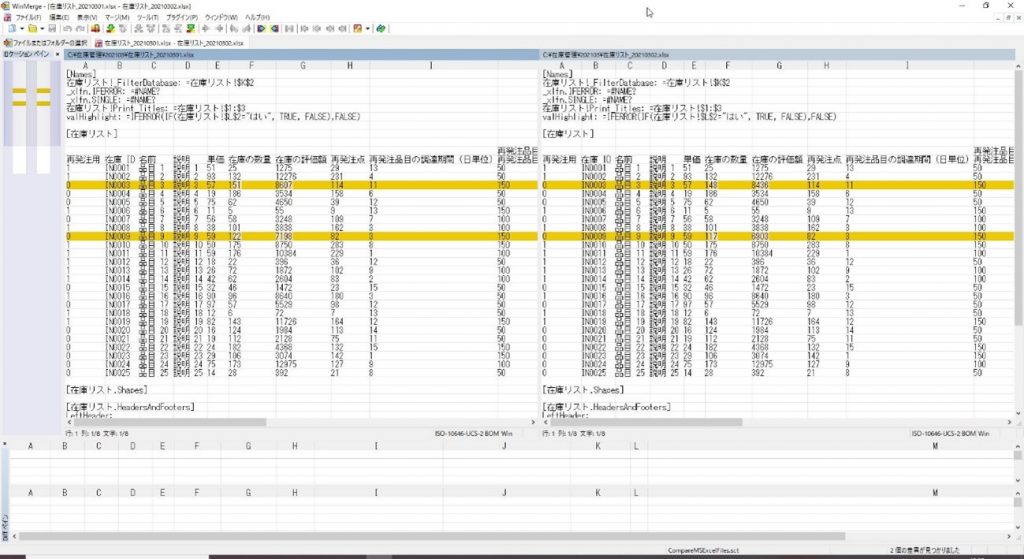The width and height of the screenshot is (1024, 559).
Task: Click the Previous Conflict toolbar icon
Action: point(150,29)
